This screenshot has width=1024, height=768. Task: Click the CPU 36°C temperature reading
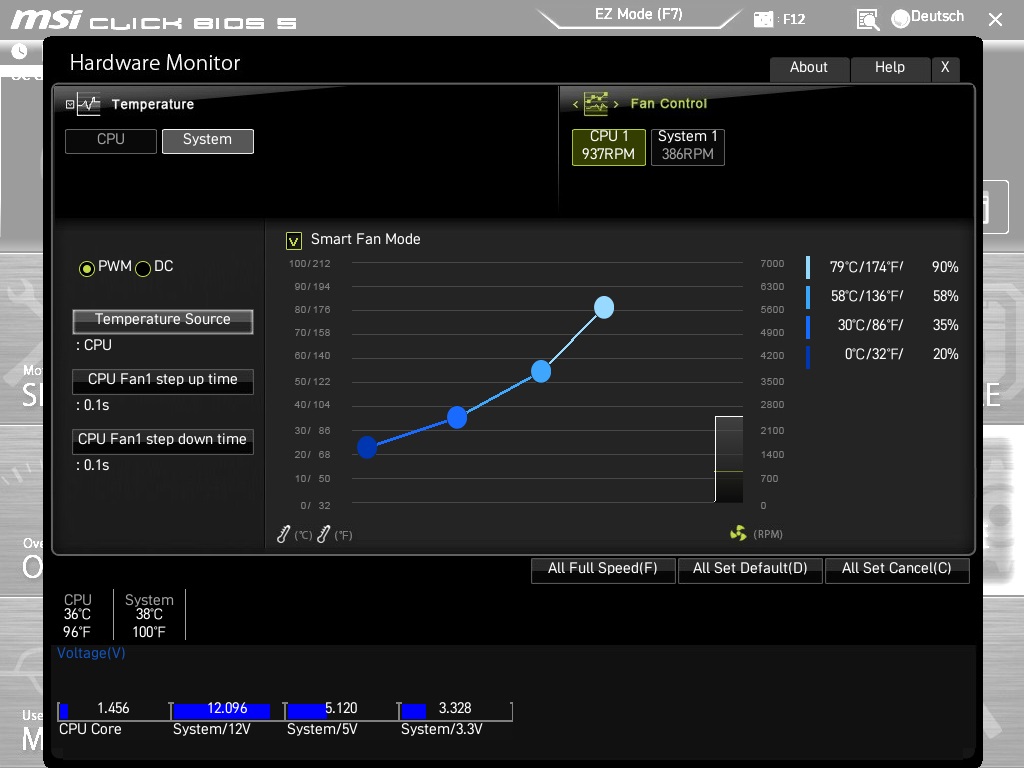point(77,615)
